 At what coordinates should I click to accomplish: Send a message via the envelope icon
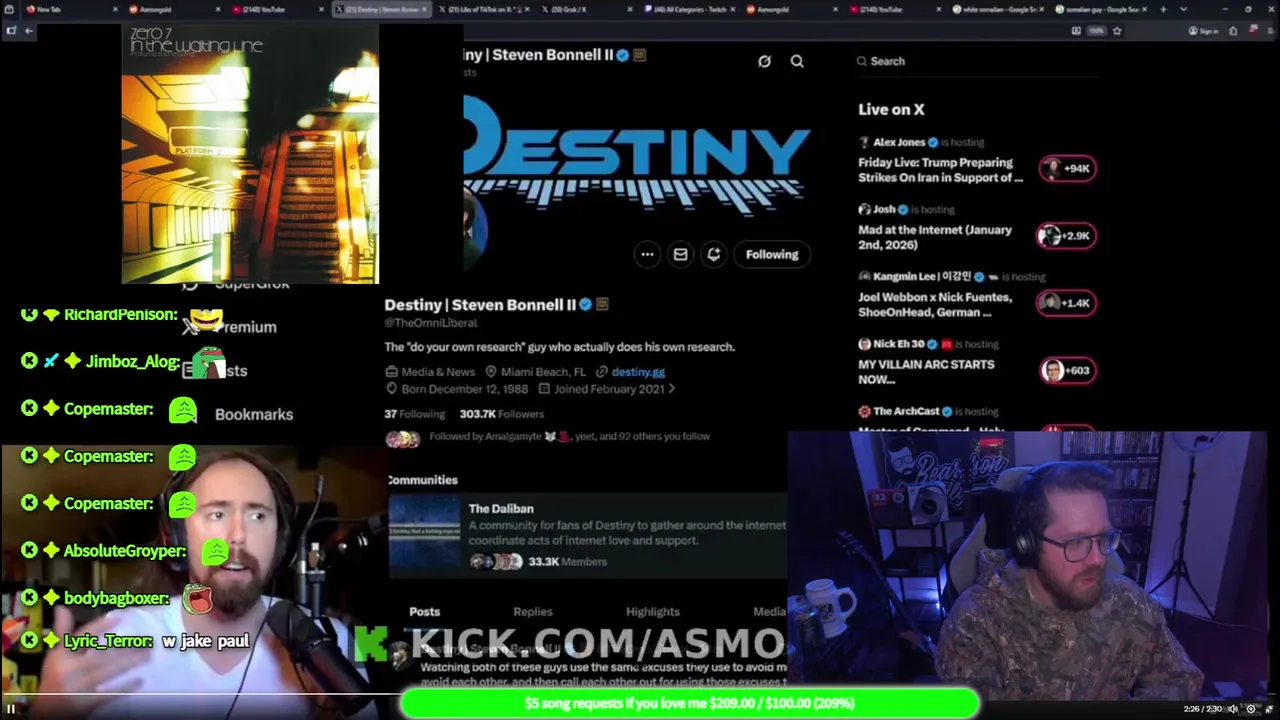(x=680, y=254)
